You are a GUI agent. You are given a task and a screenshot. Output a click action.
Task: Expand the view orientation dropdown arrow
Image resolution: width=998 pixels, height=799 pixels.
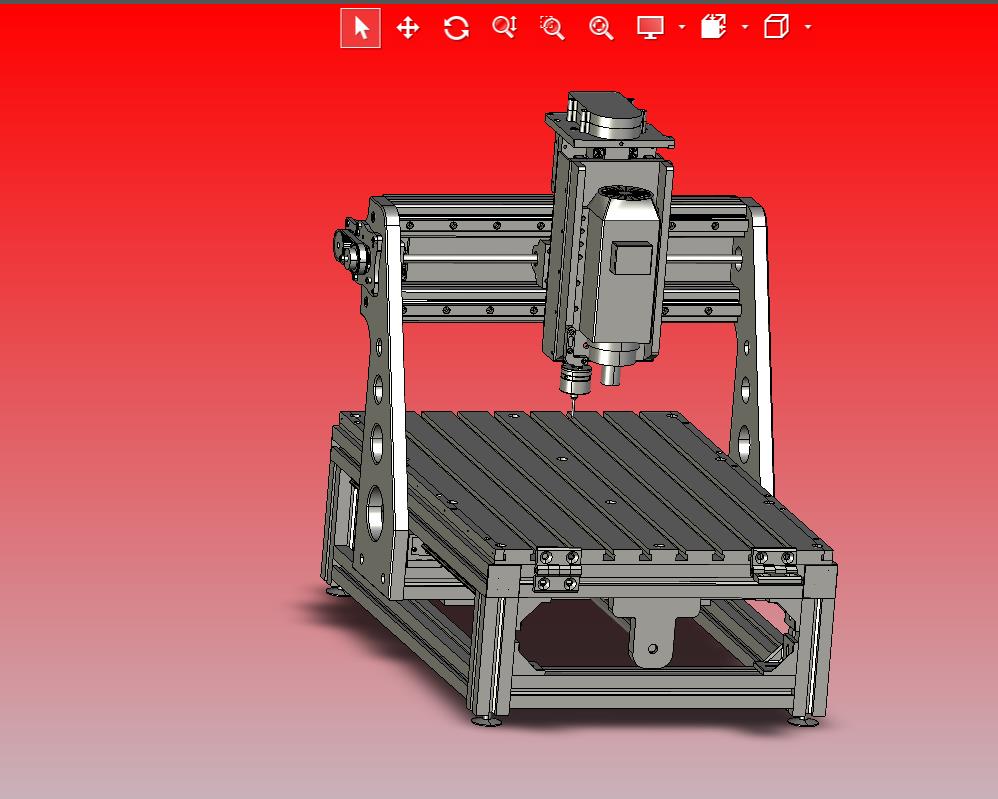click(x=808, y=27)
